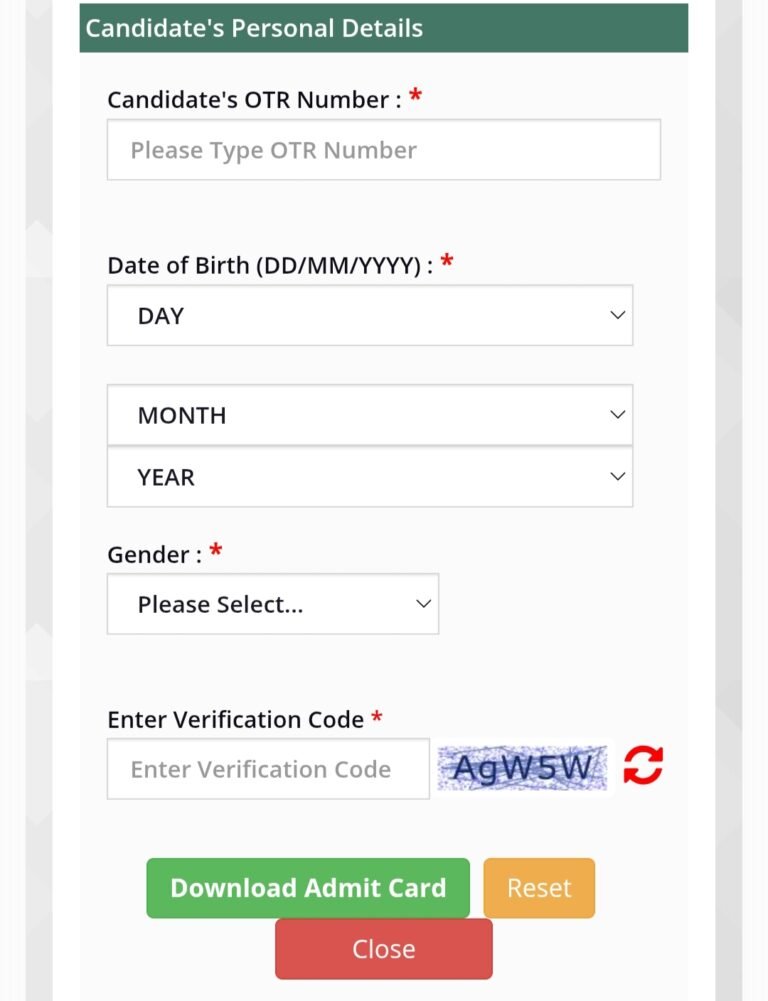Click the Candidate's OTR Number label
Screen dimensions: 768x1001
(x=254, y=100)
